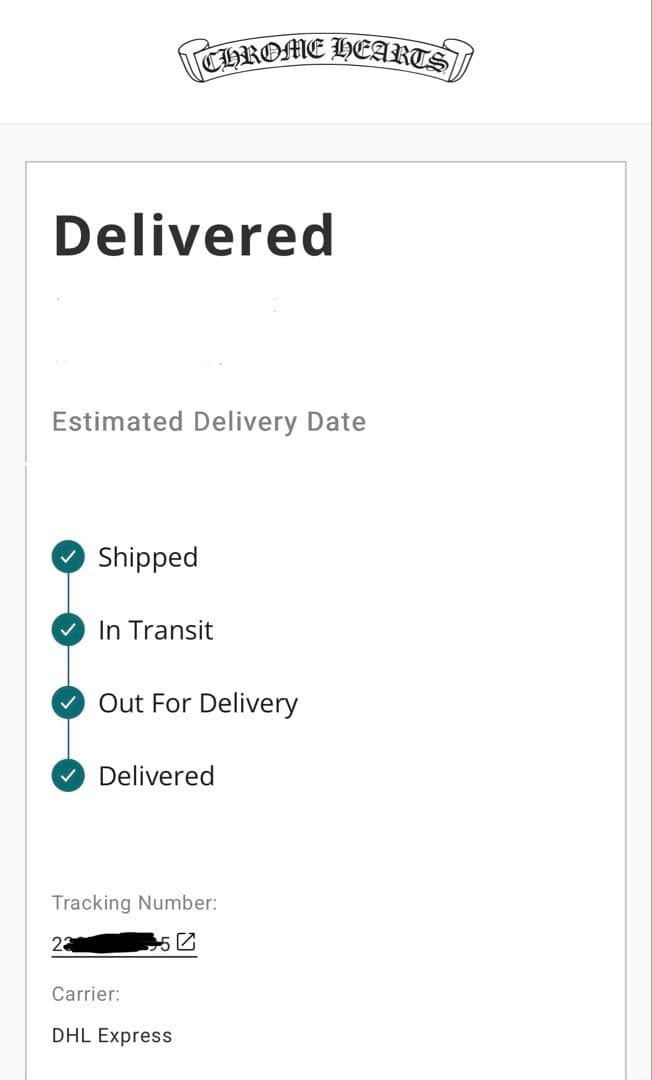Viewport: 652px width, 1080px height.
Task: Select the Out For Delivery status label
Action: (x=198, y=703)
